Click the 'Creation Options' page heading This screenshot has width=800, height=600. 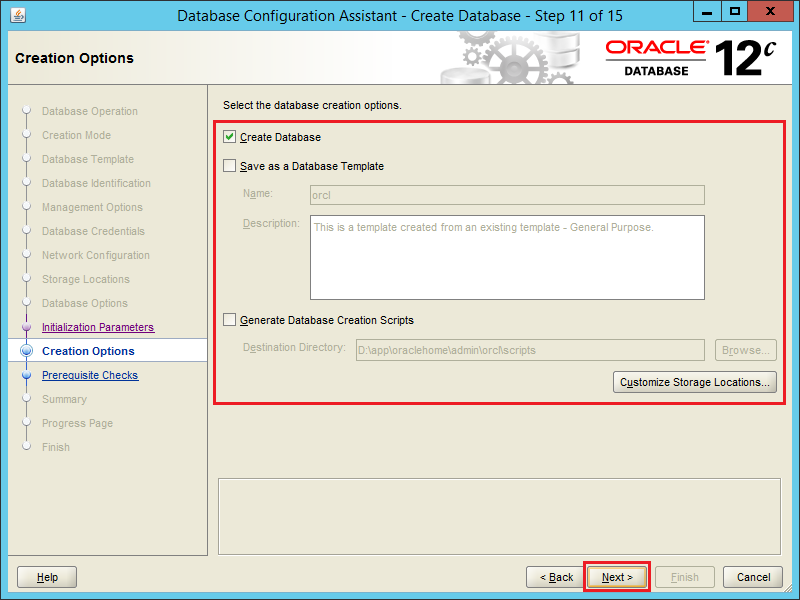tap(74, 58)
